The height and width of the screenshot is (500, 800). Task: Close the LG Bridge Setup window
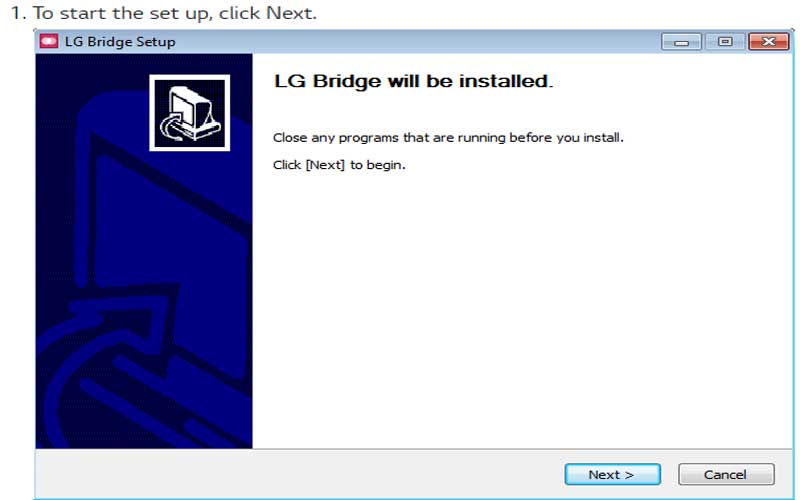[768, 41]
